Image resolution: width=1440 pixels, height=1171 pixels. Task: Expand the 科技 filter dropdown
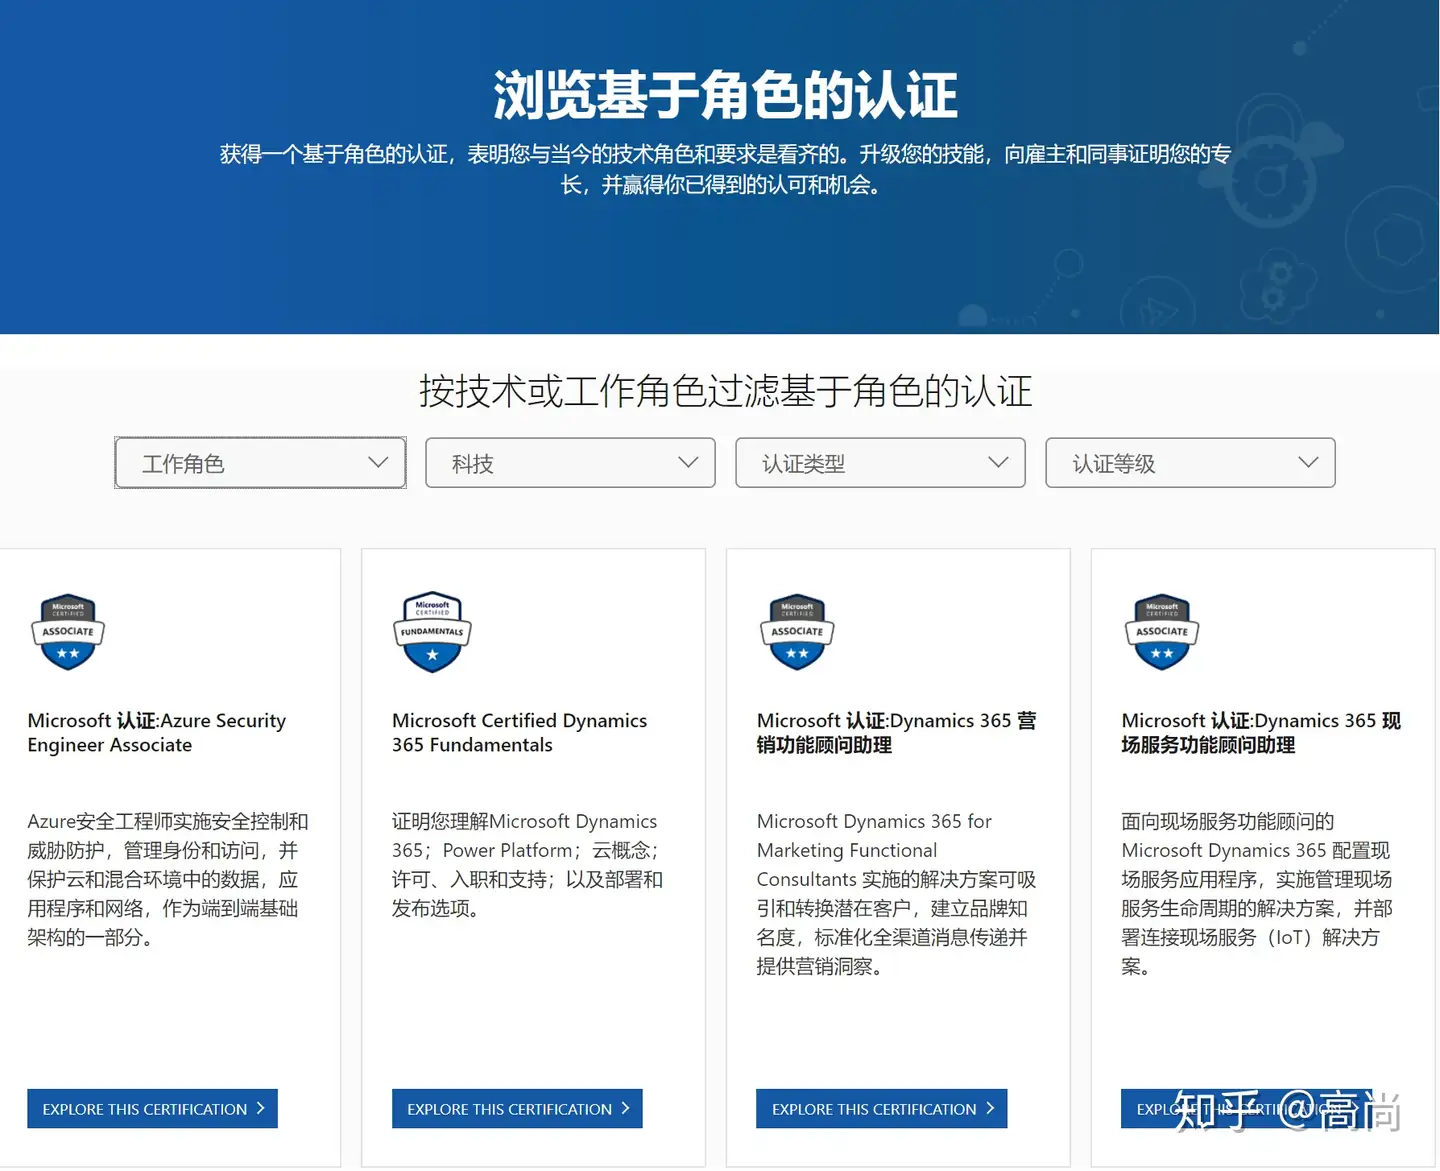click(x=570, y=463)
